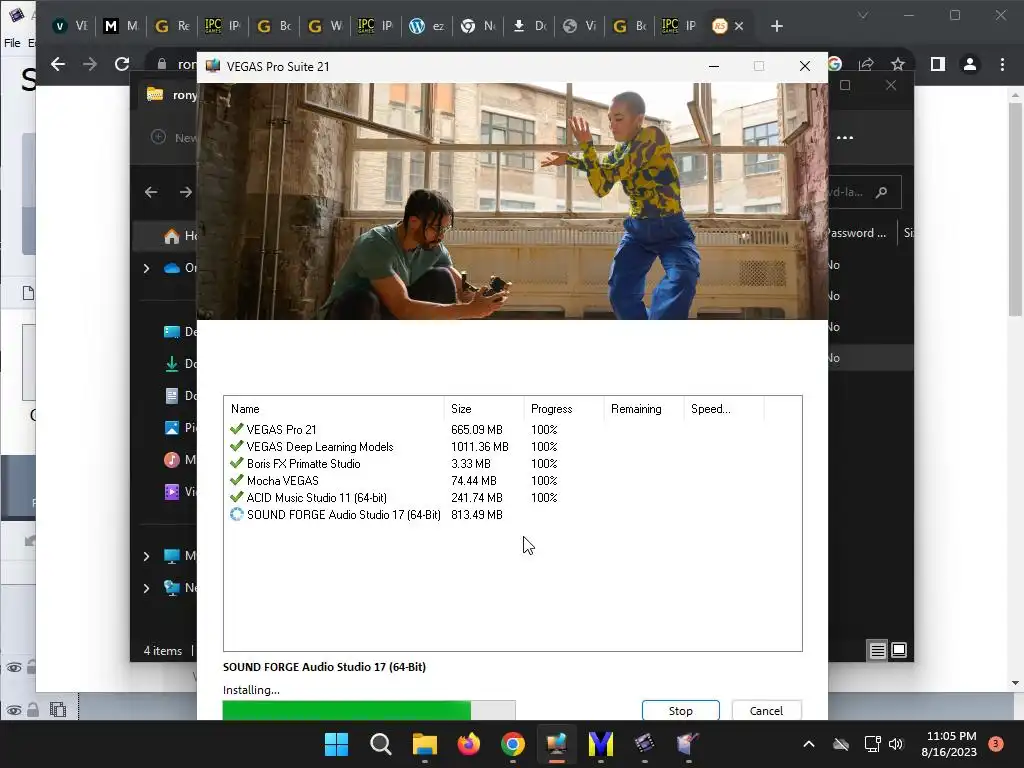This screenshot has height=768, width=1024.
Task: Show hidden system tray icons
Action: pos(808,744)
